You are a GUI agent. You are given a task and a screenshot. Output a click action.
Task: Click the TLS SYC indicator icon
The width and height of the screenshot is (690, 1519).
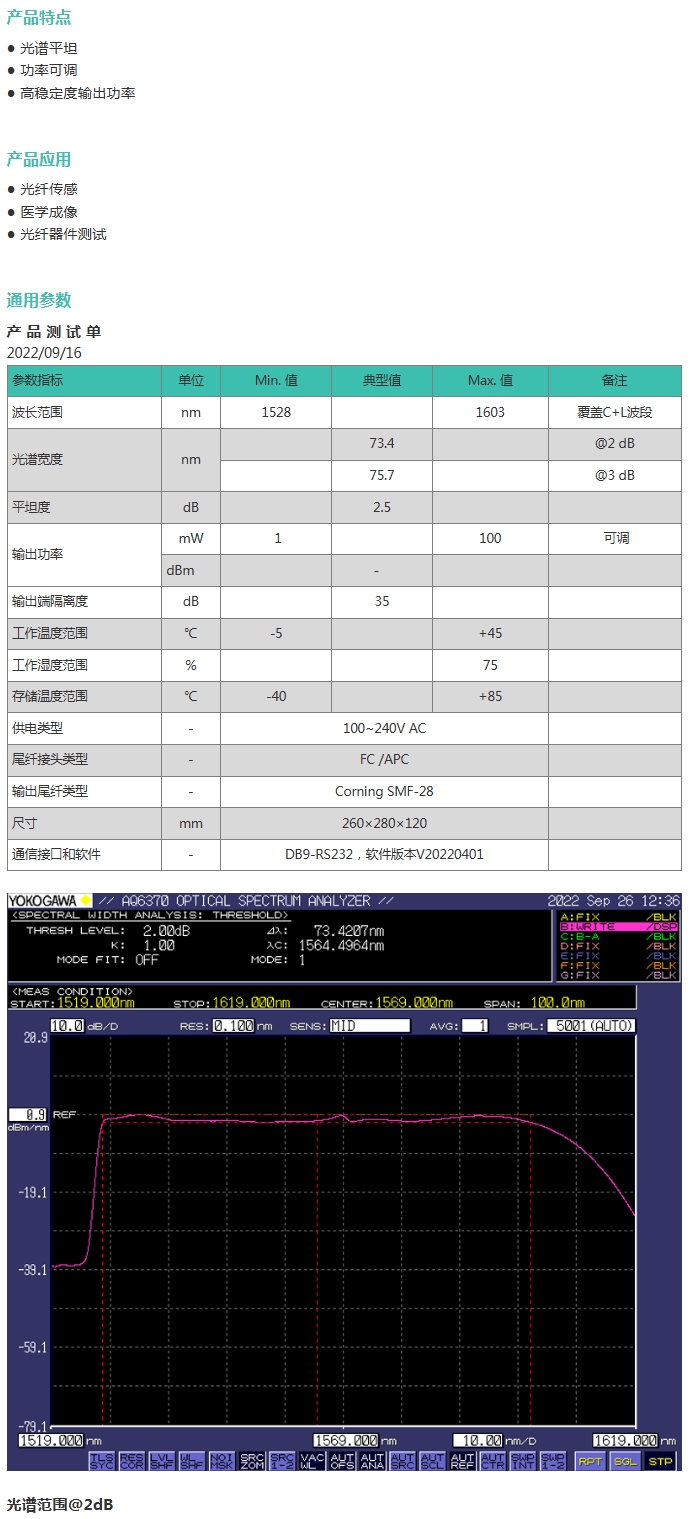(x=101, y=1460)
